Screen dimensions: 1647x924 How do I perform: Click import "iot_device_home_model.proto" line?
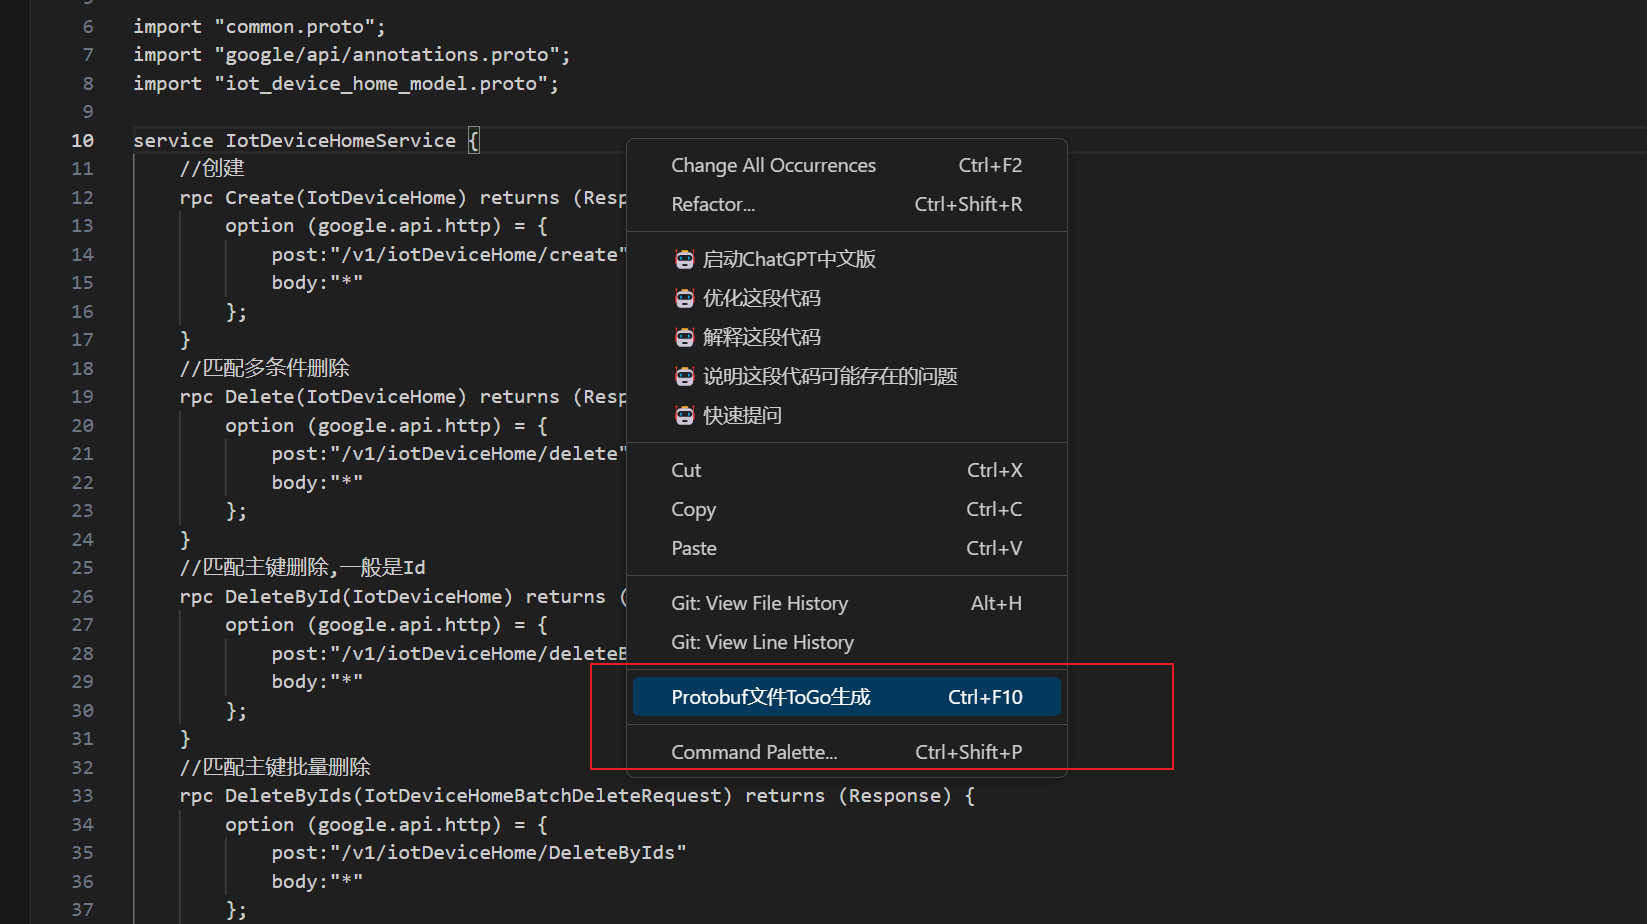(346, 84)
